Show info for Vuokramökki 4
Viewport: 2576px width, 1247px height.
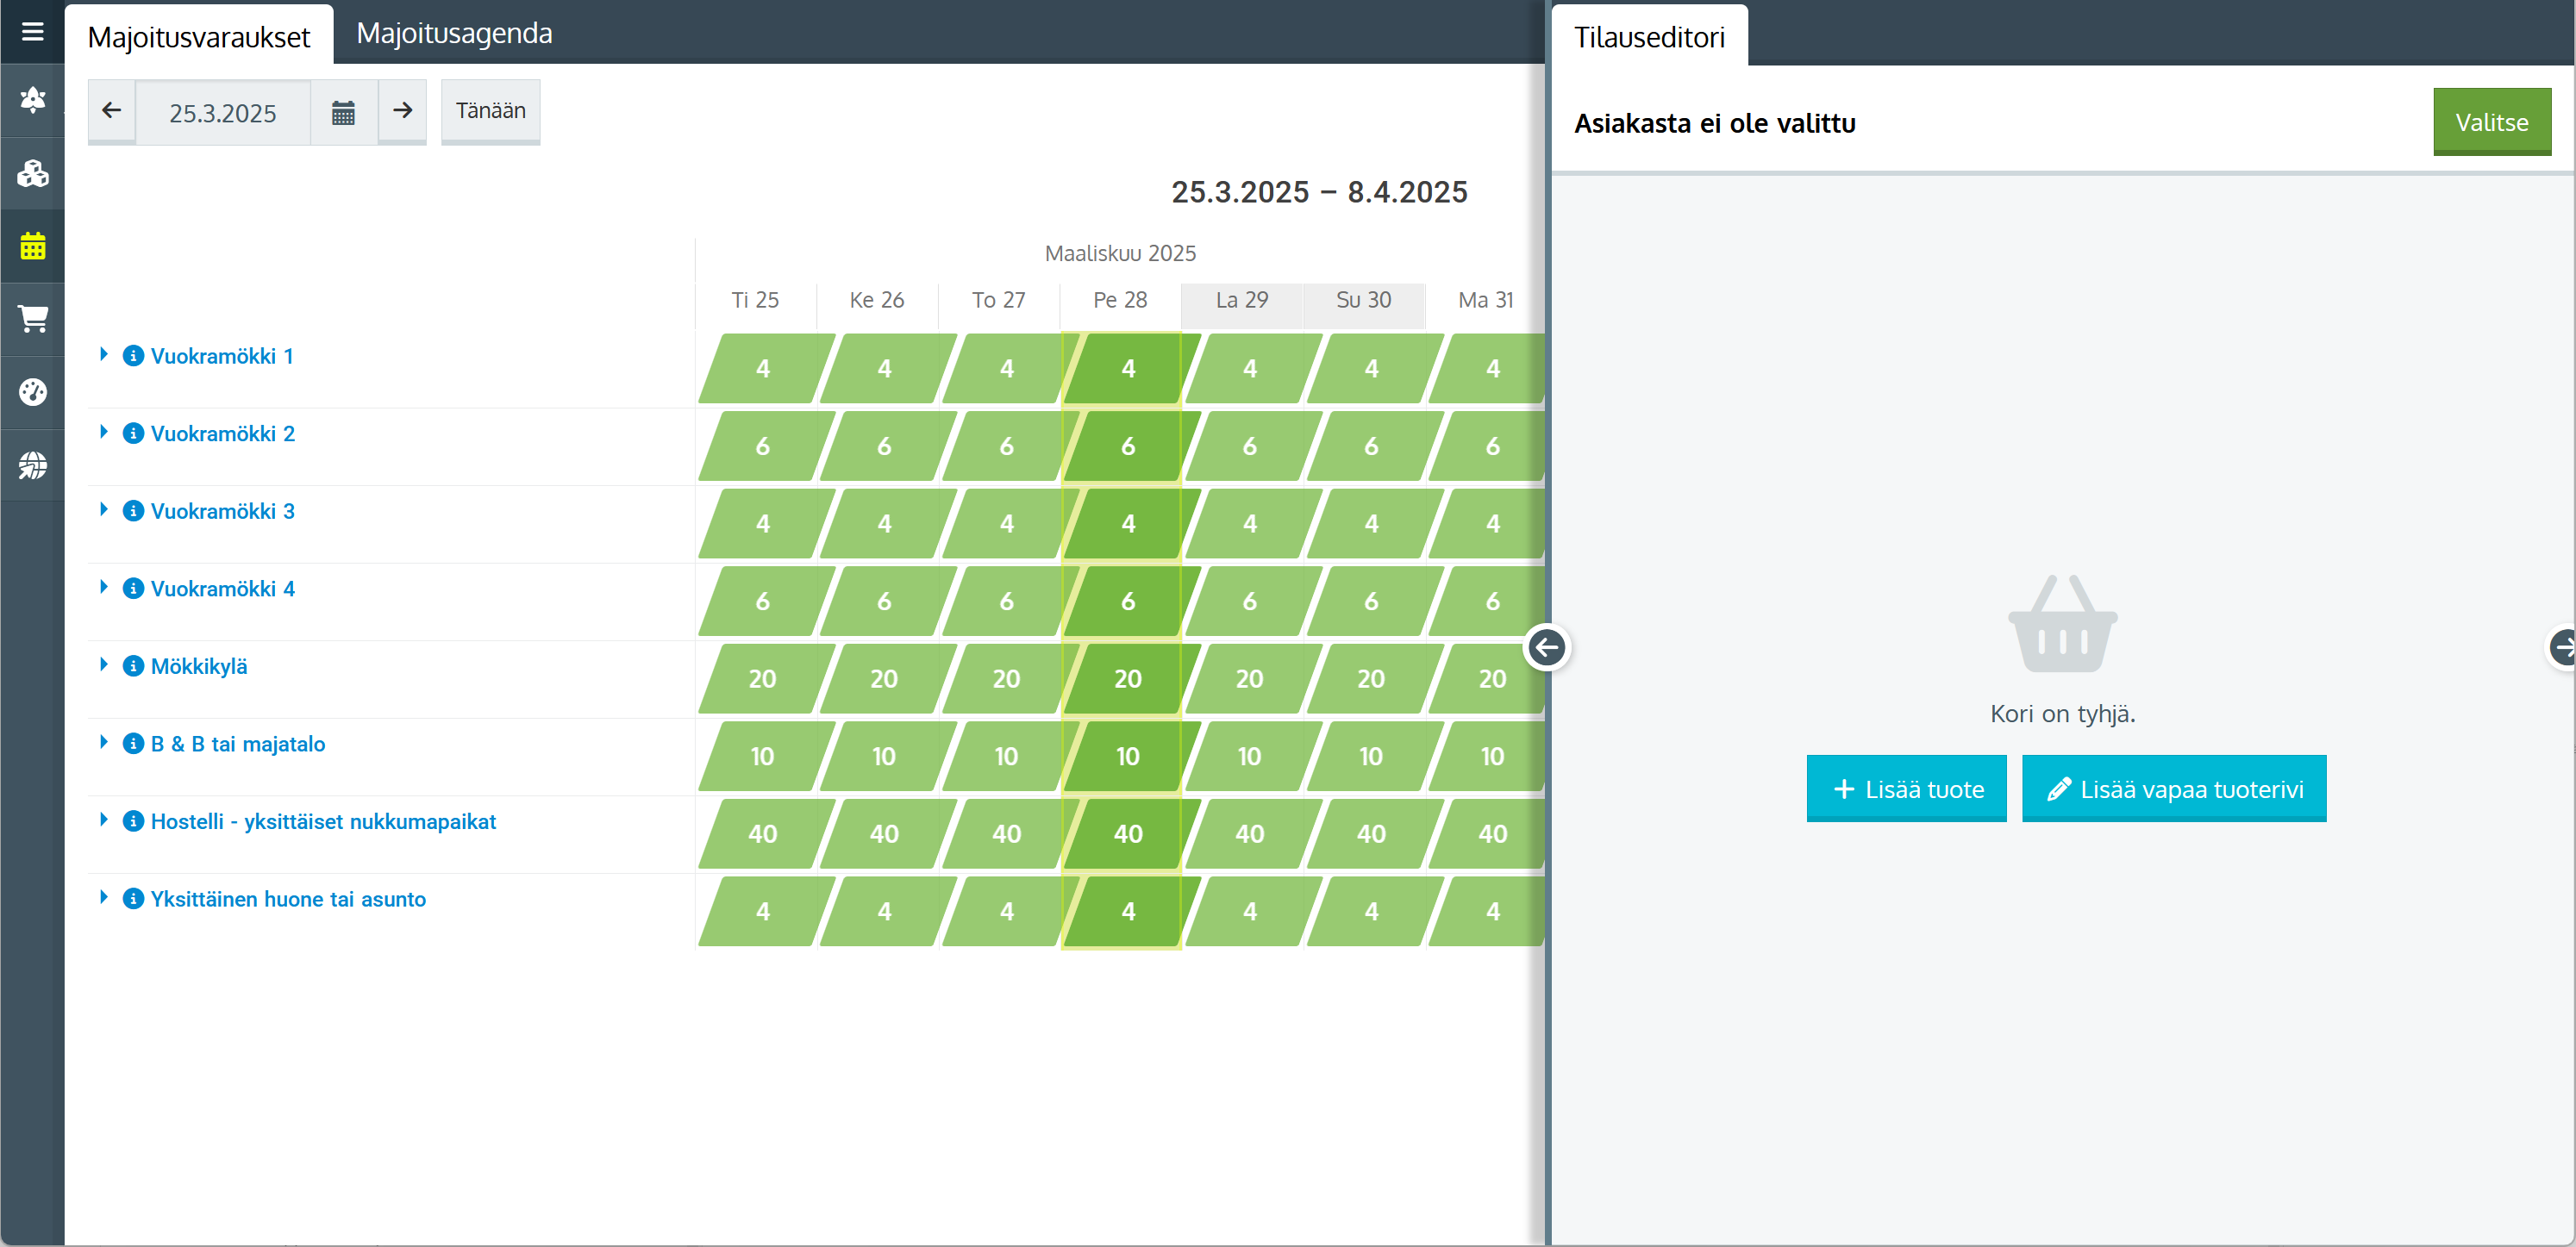pos(133,589)
